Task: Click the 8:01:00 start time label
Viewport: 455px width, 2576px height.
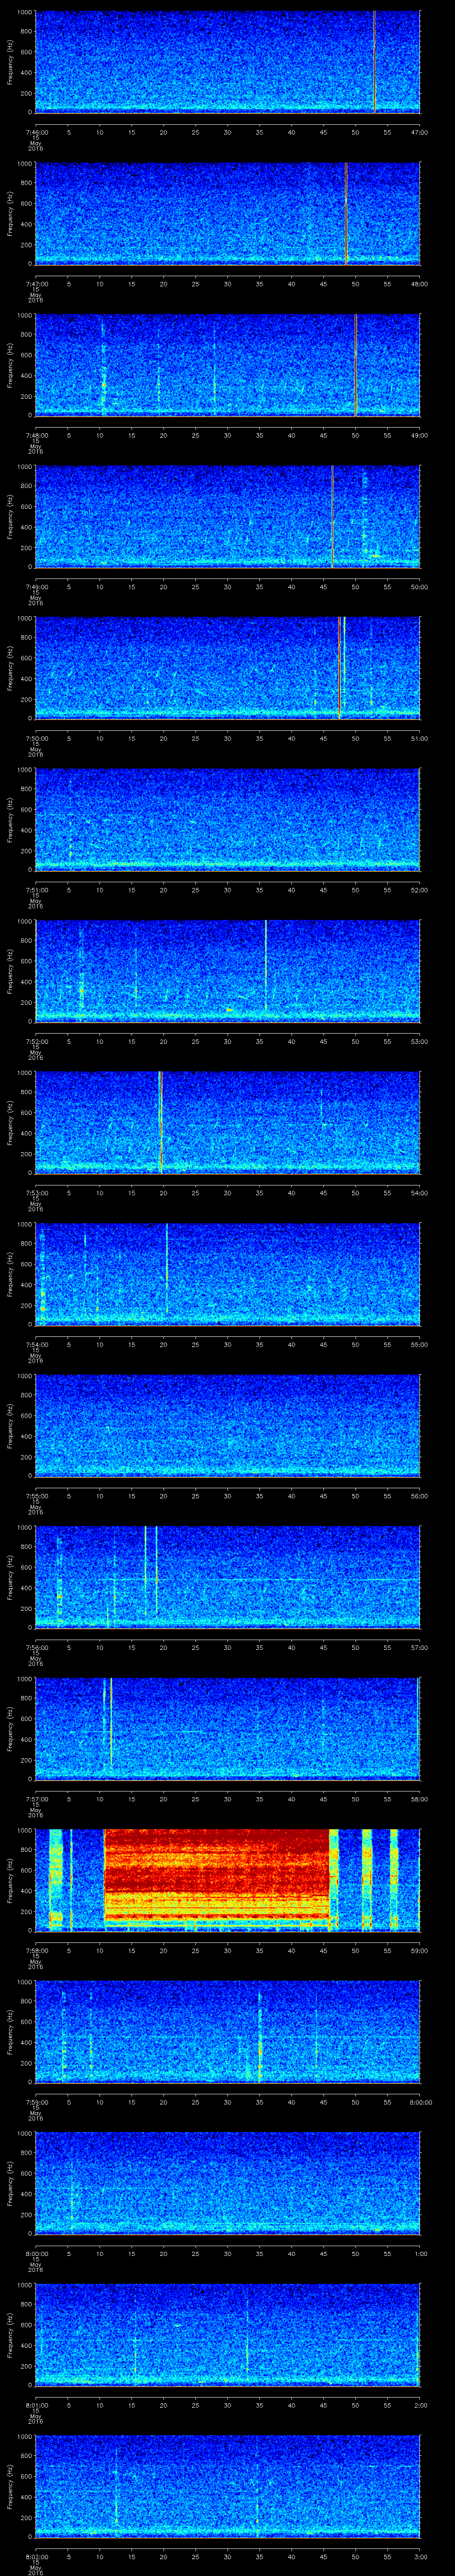Action: point(36,2405)
